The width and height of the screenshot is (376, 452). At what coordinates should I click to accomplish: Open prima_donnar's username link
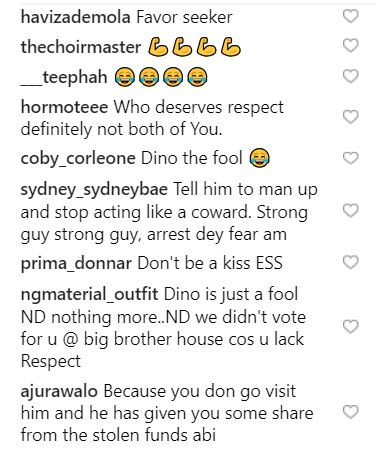click(76, 264)
